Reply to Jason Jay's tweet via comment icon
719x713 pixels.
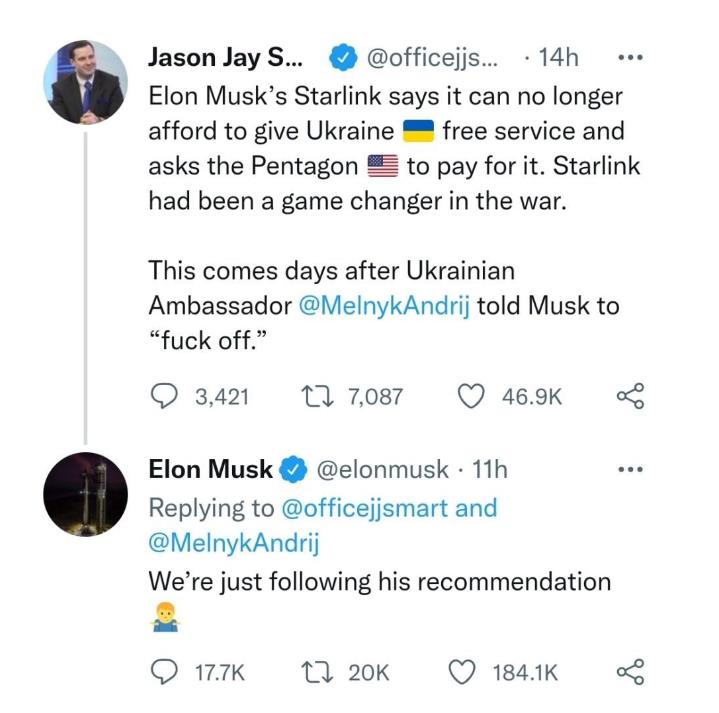164,396
